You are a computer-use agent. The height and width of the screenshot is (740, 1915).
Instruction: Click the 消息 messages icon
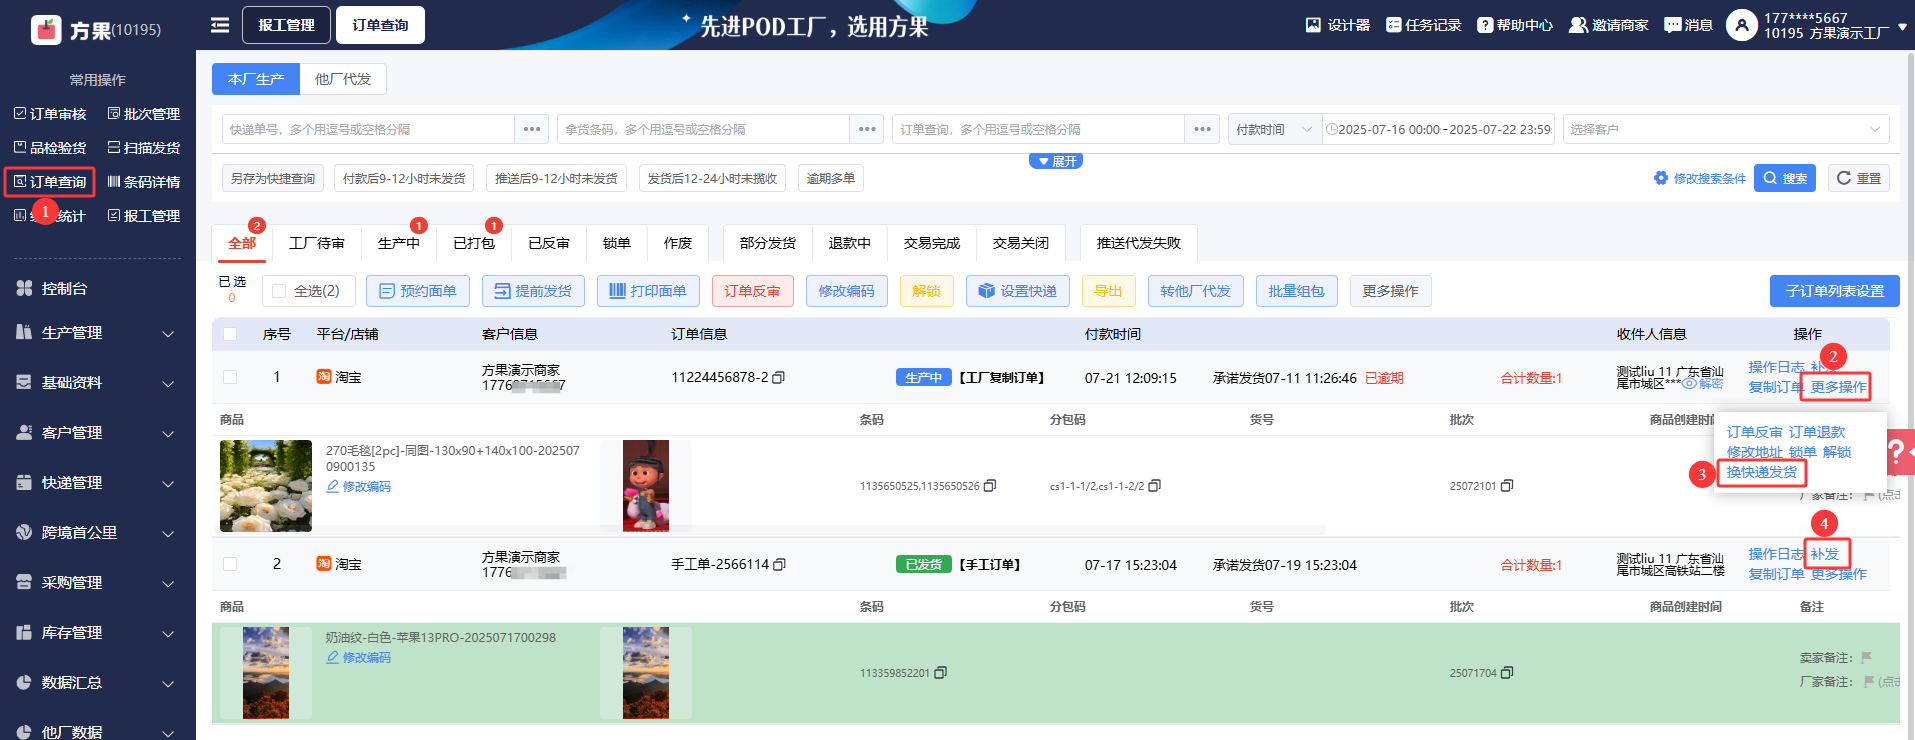(x=1672, y=25)
